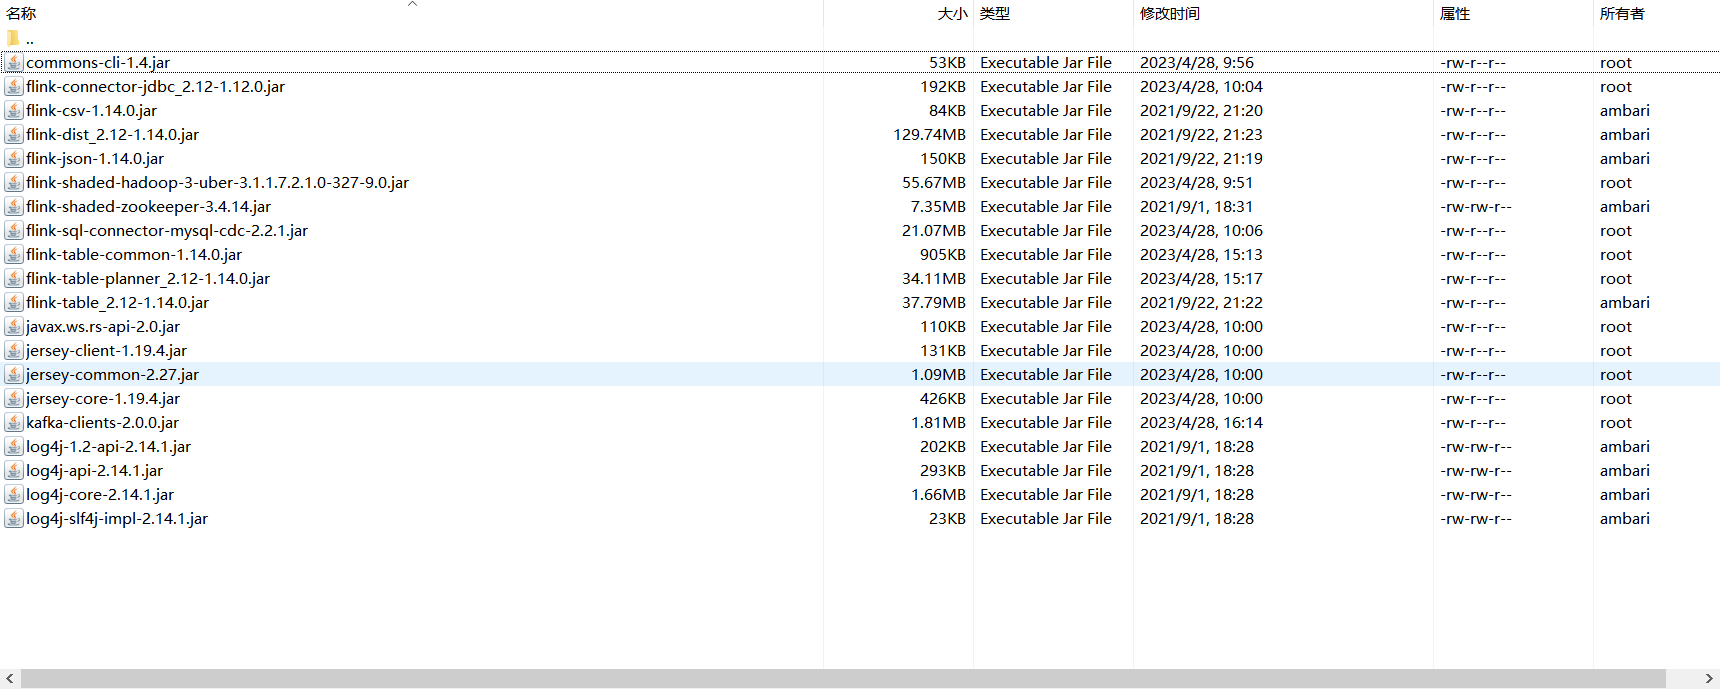Image resolution: width=1720 pixels, height=689 pixels.
Task: Select file name commons-cli-1.4.jar
Action: (x=98, y=62)
